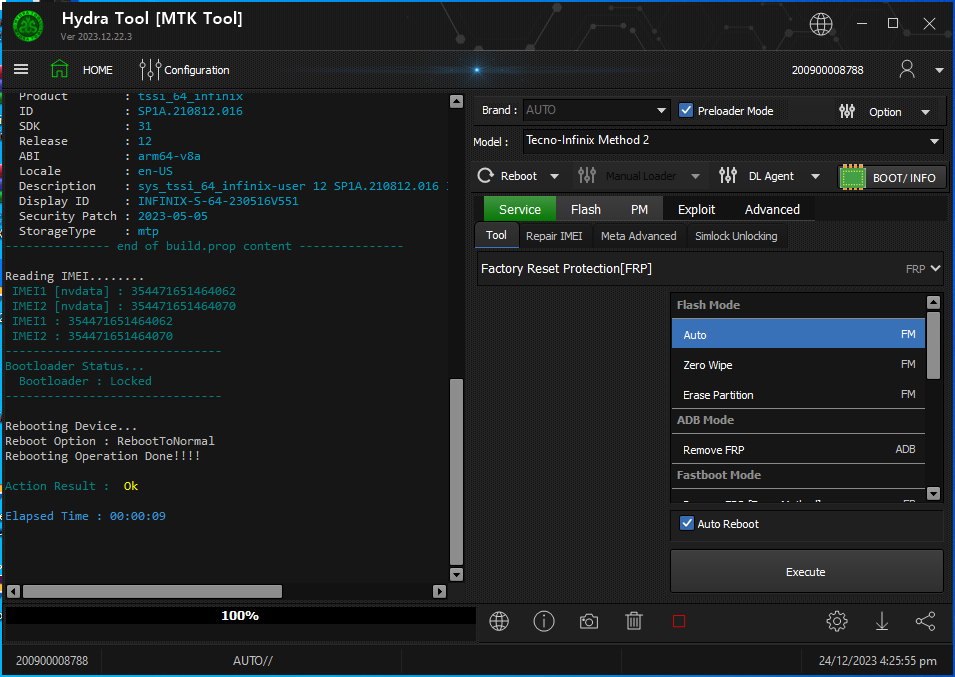Click the Elapsed Time log line

(85, 516)
